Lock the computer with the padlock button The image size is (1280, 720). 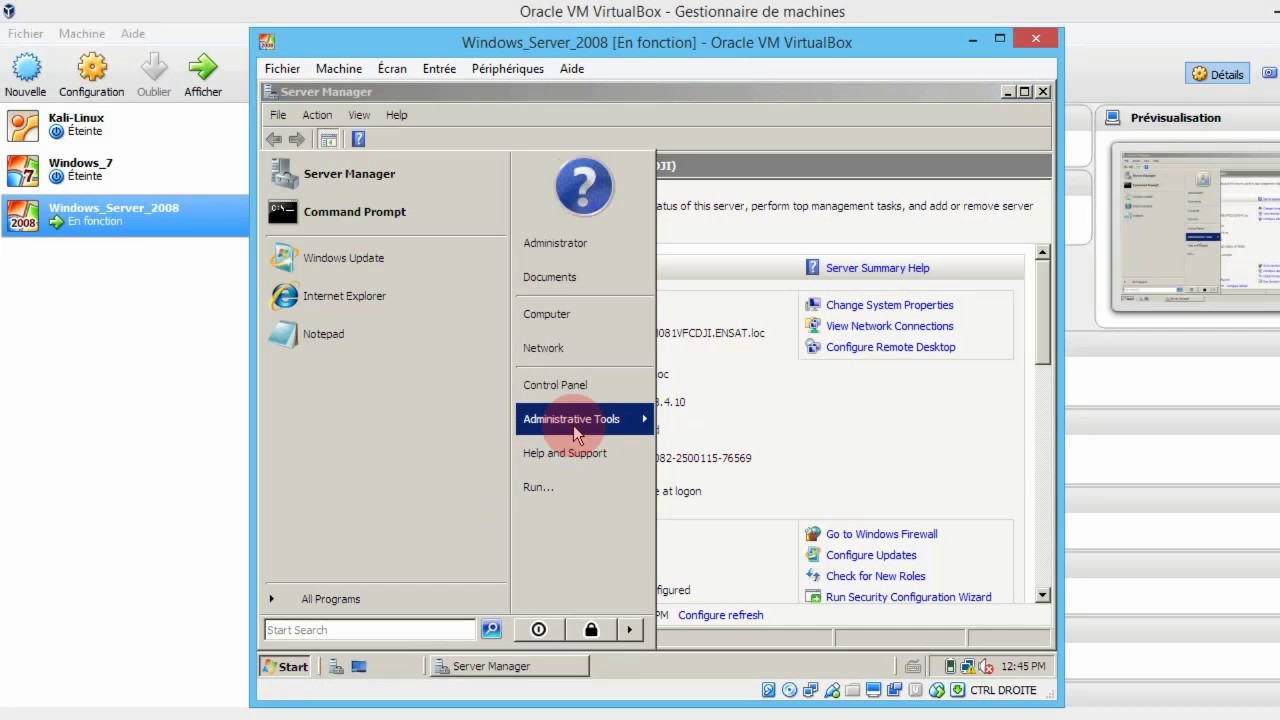(x=591, y=630)
